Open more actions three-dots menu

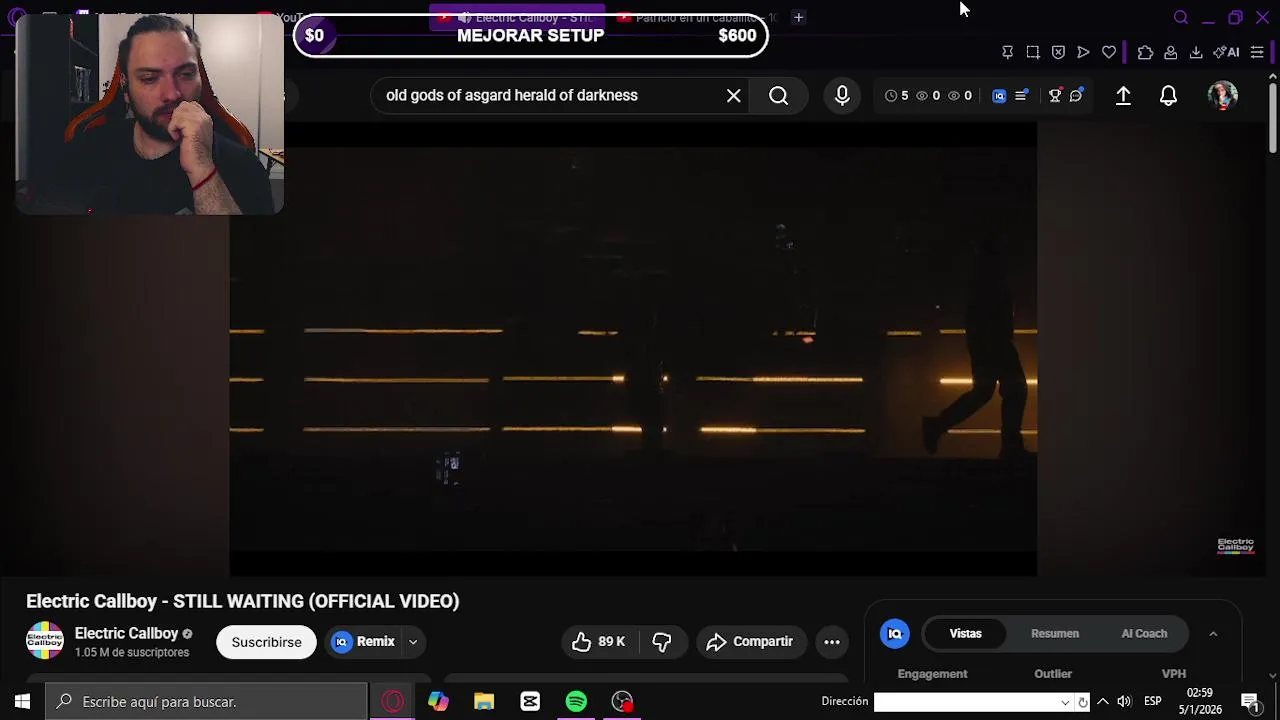coord(832,642)
